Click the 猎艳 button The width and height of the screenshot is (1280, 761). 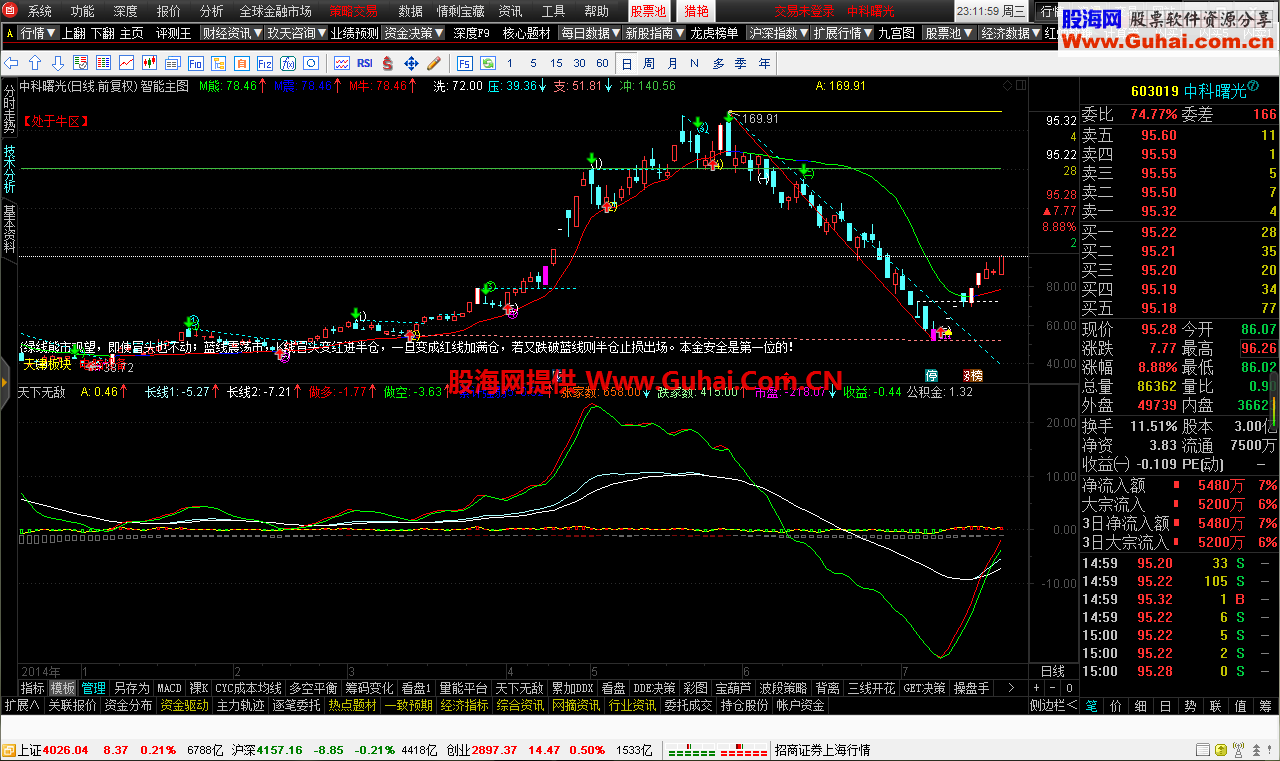click(x=696, y=11)
